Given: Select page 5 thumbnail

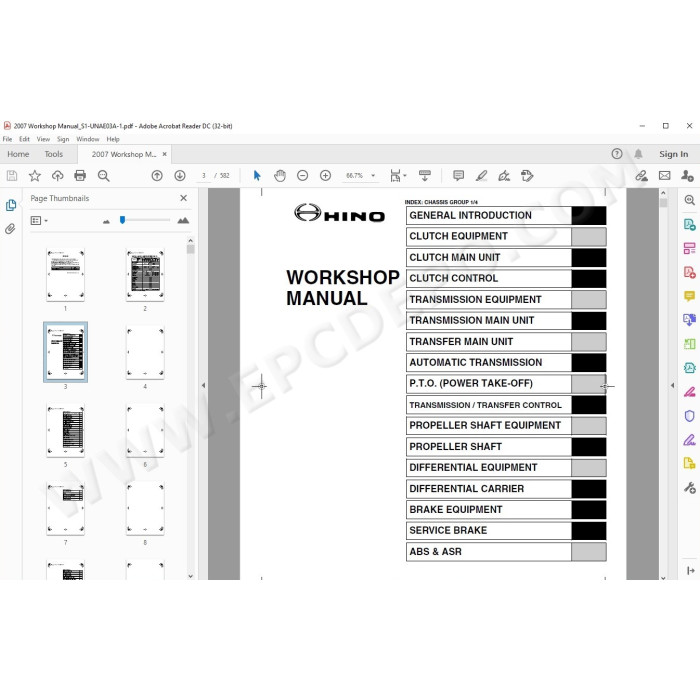Looking at the screenshot, I should click(x=66, y=431).
